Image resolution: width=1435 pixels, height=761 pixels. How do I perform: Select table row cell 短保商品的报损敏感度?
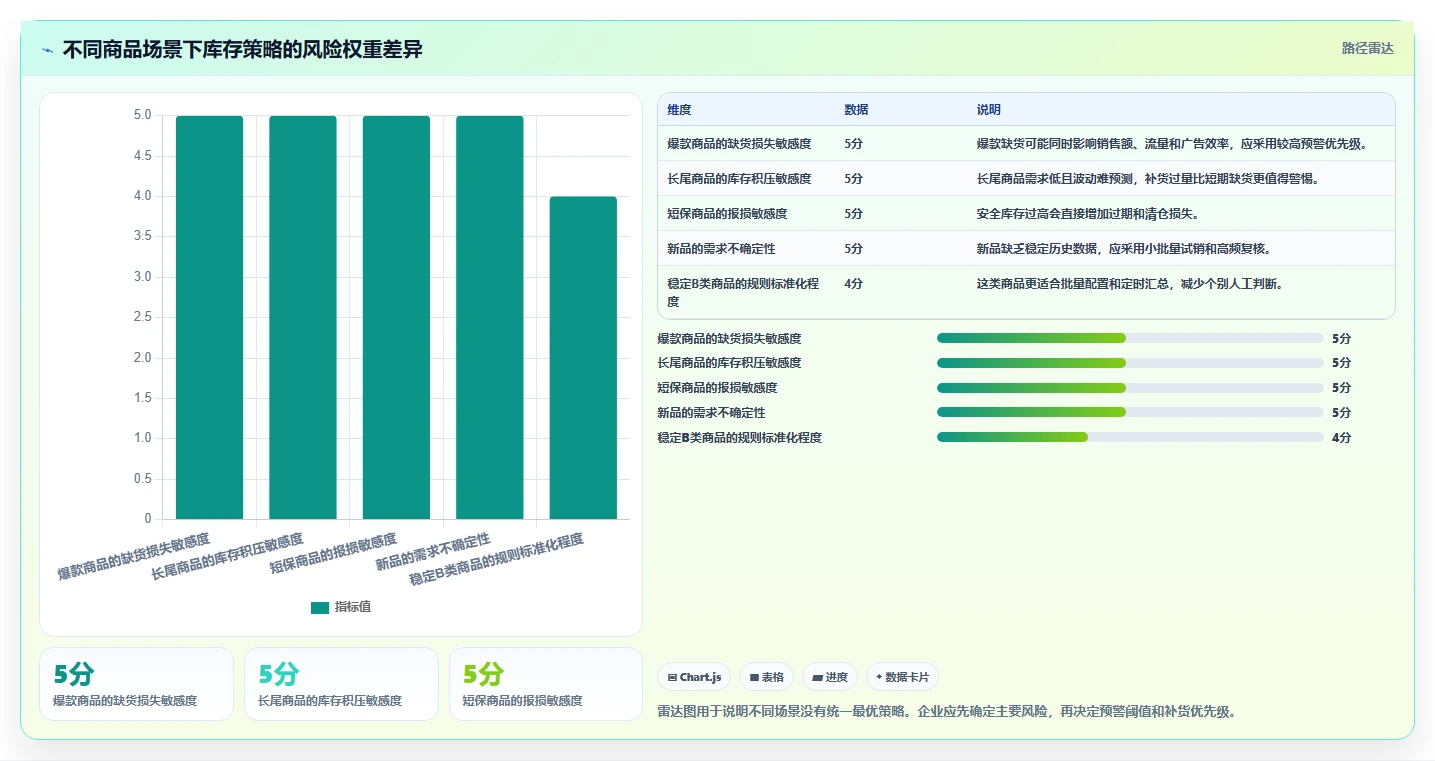727,214
